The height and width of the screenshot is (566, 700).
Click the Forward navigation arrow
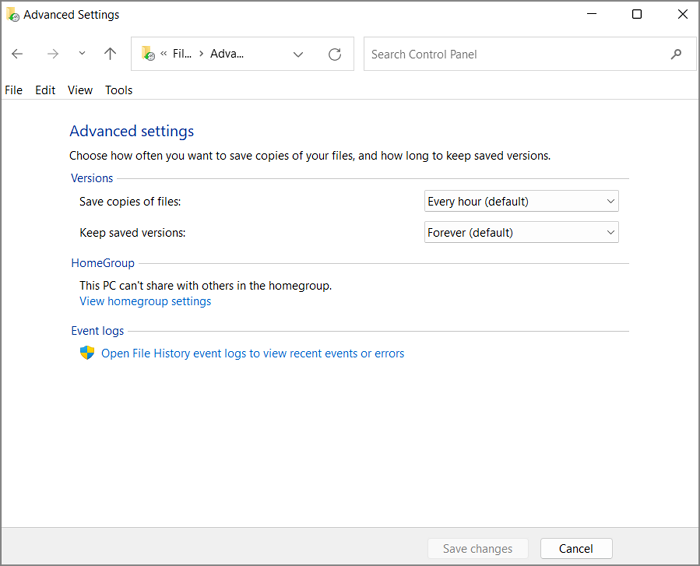coord(52,54)
